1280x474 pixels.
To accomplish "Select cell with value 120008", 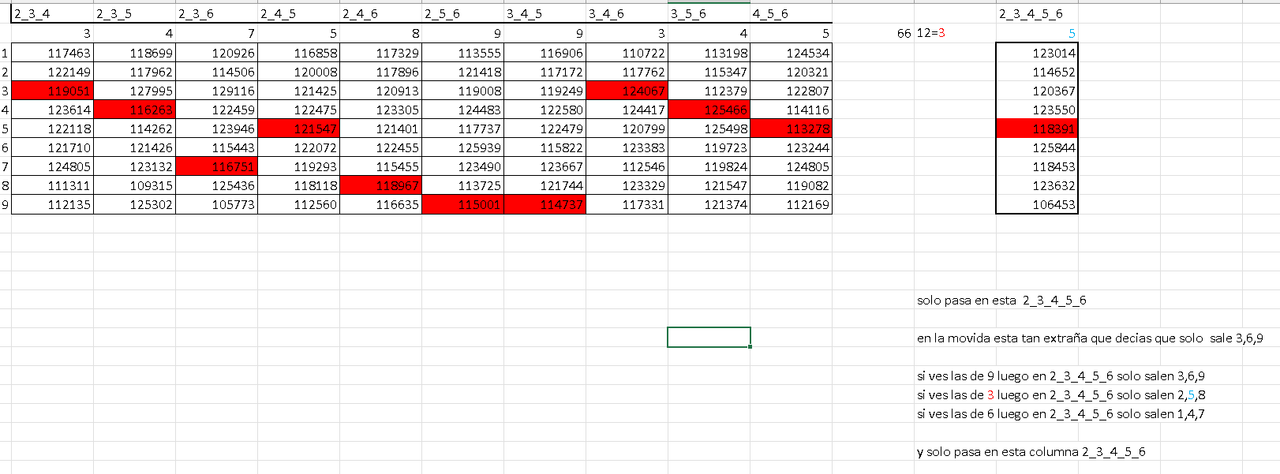I will click(x=299, y=71).
